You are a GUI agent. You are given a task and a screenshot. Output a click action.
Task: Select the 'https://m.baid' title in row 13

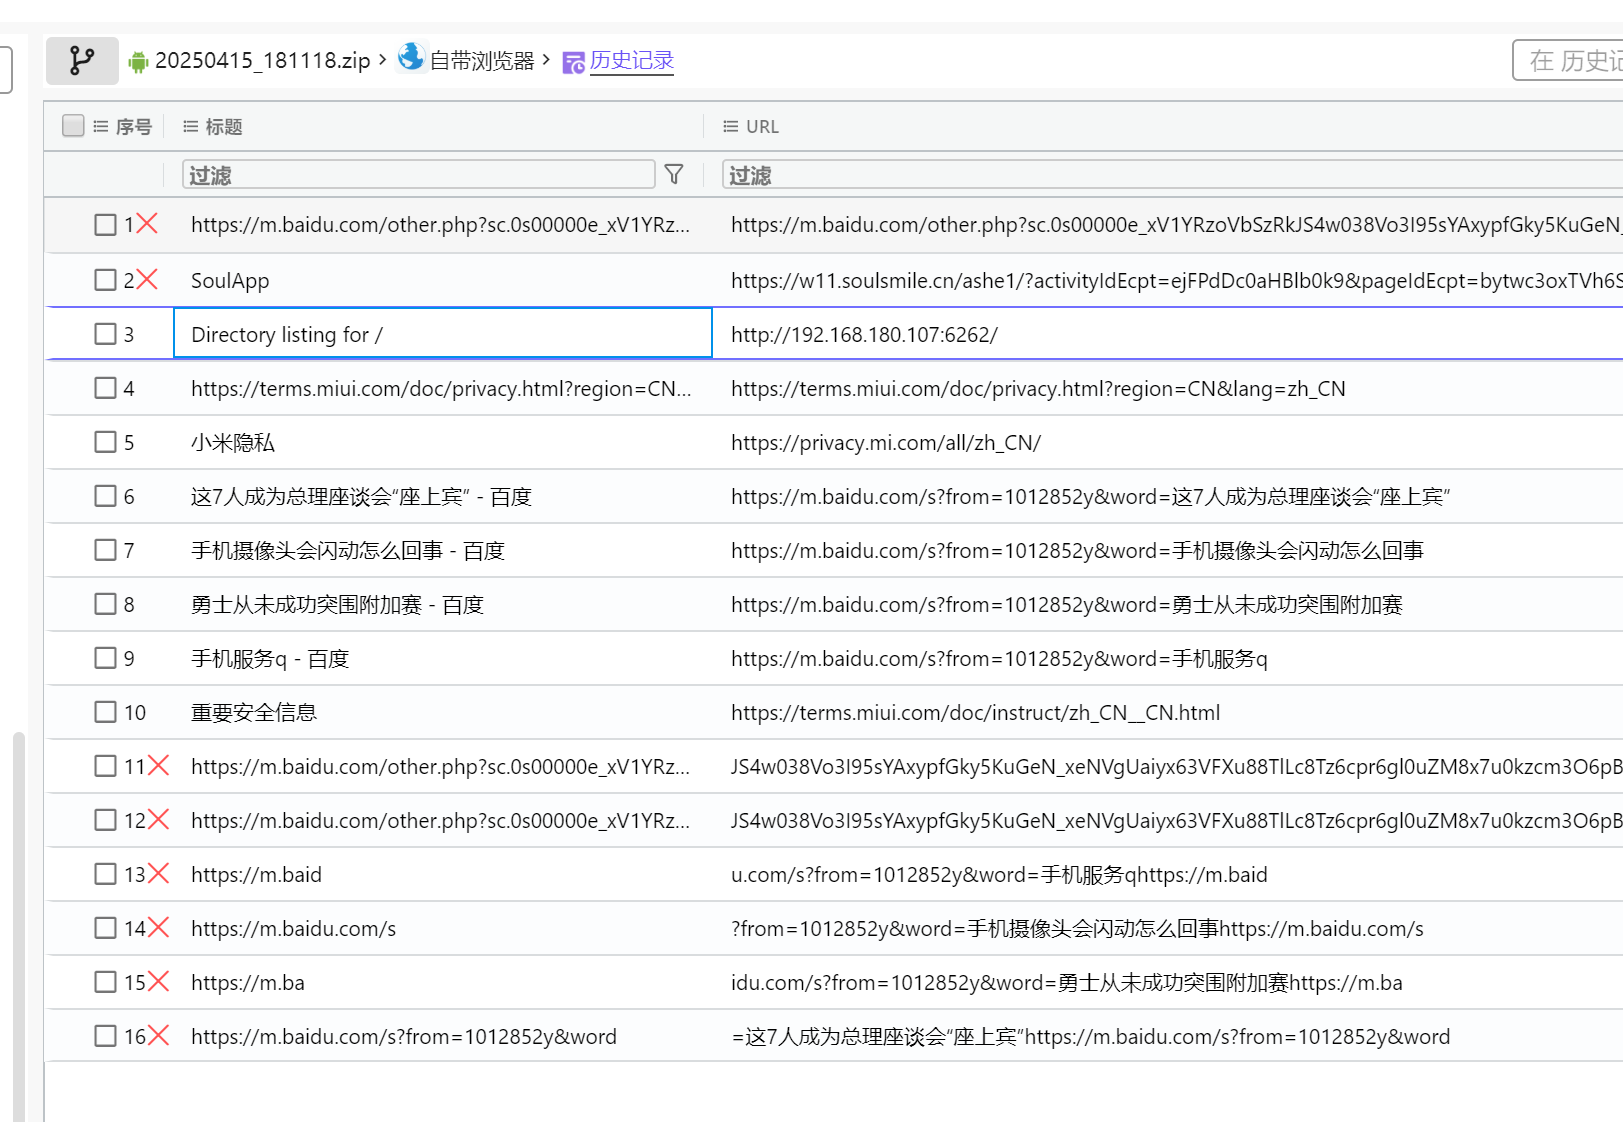pyautogui.click(x=256, y=875)
